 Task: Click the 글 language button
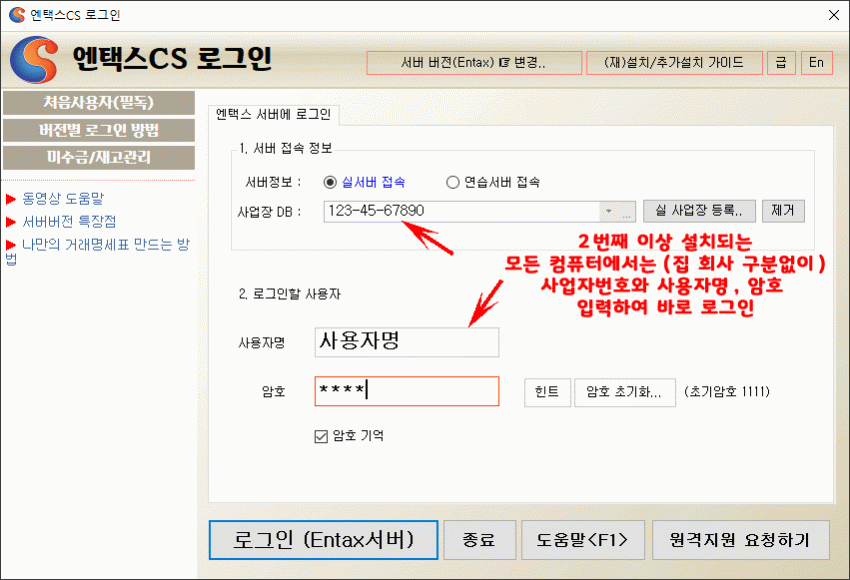pyautogui.click(x=781, y=63)
